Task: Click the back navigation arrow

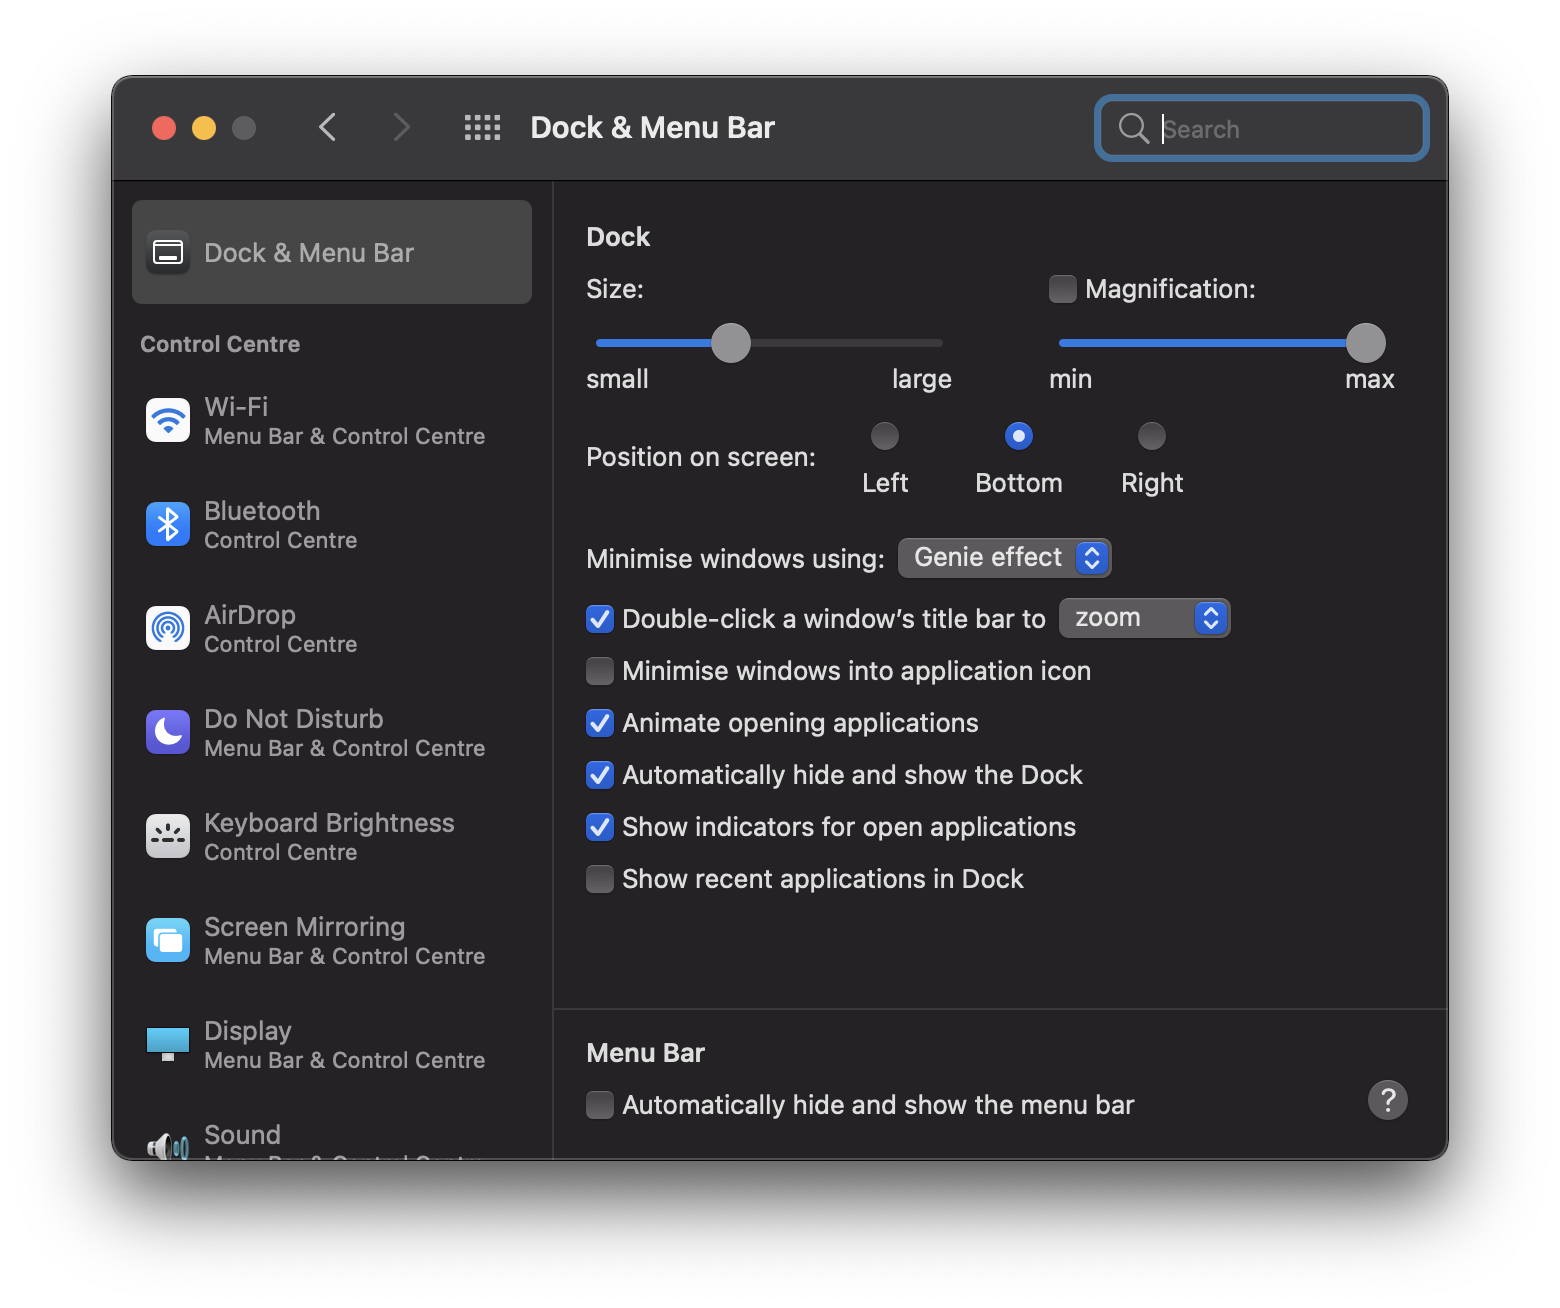Action: point(328,128)
